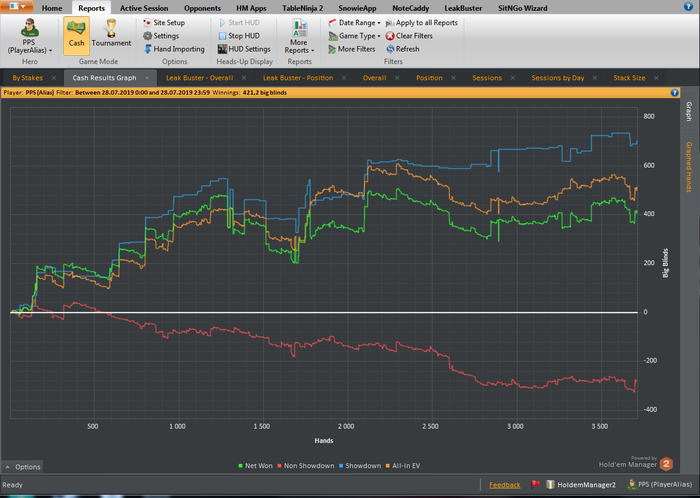
Task: Click HoldemManager2 database in status bar
Action: [x=581, y=485]
